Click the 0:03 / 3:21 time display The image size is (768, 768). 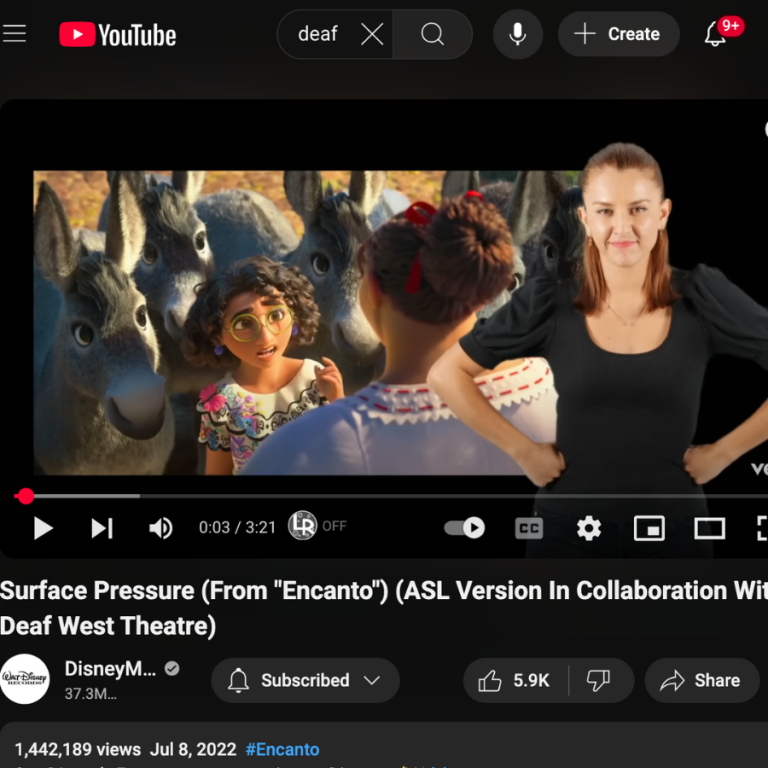pos(237,528)
